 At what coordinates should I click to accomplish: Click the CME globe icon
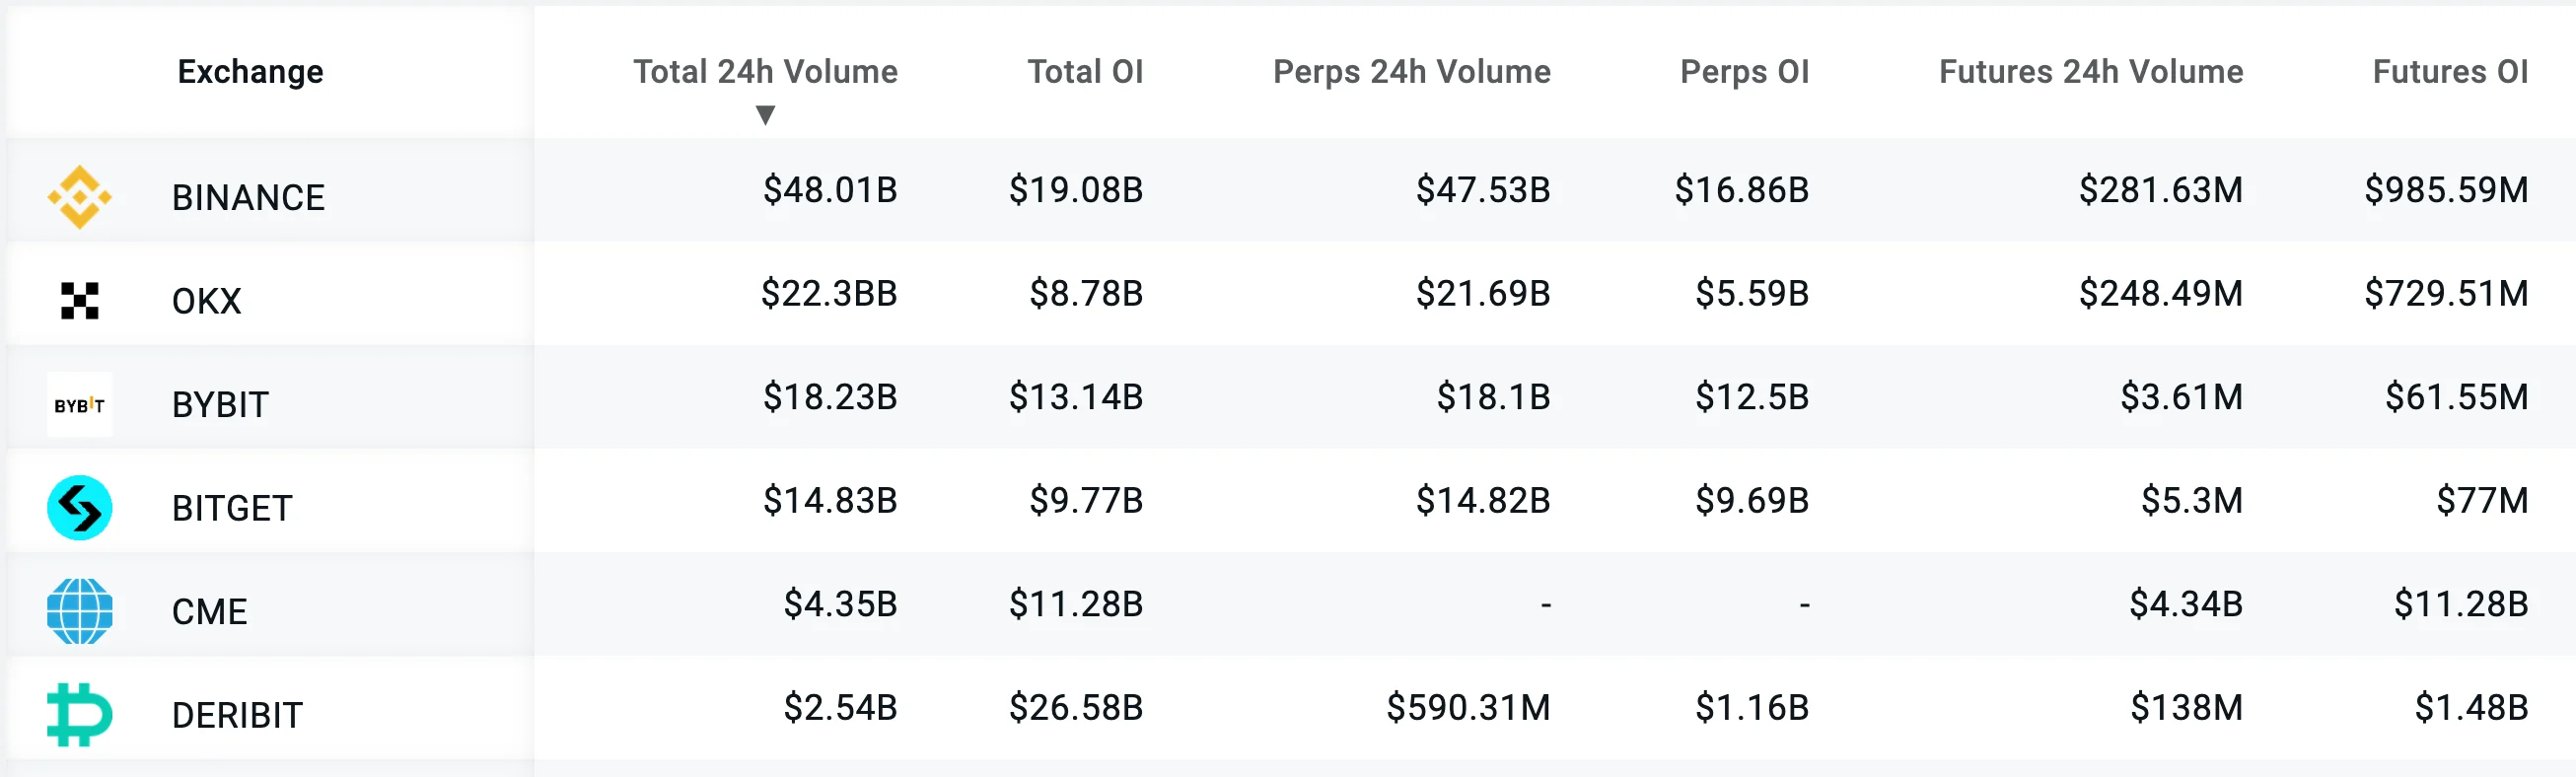click(79, 611)
